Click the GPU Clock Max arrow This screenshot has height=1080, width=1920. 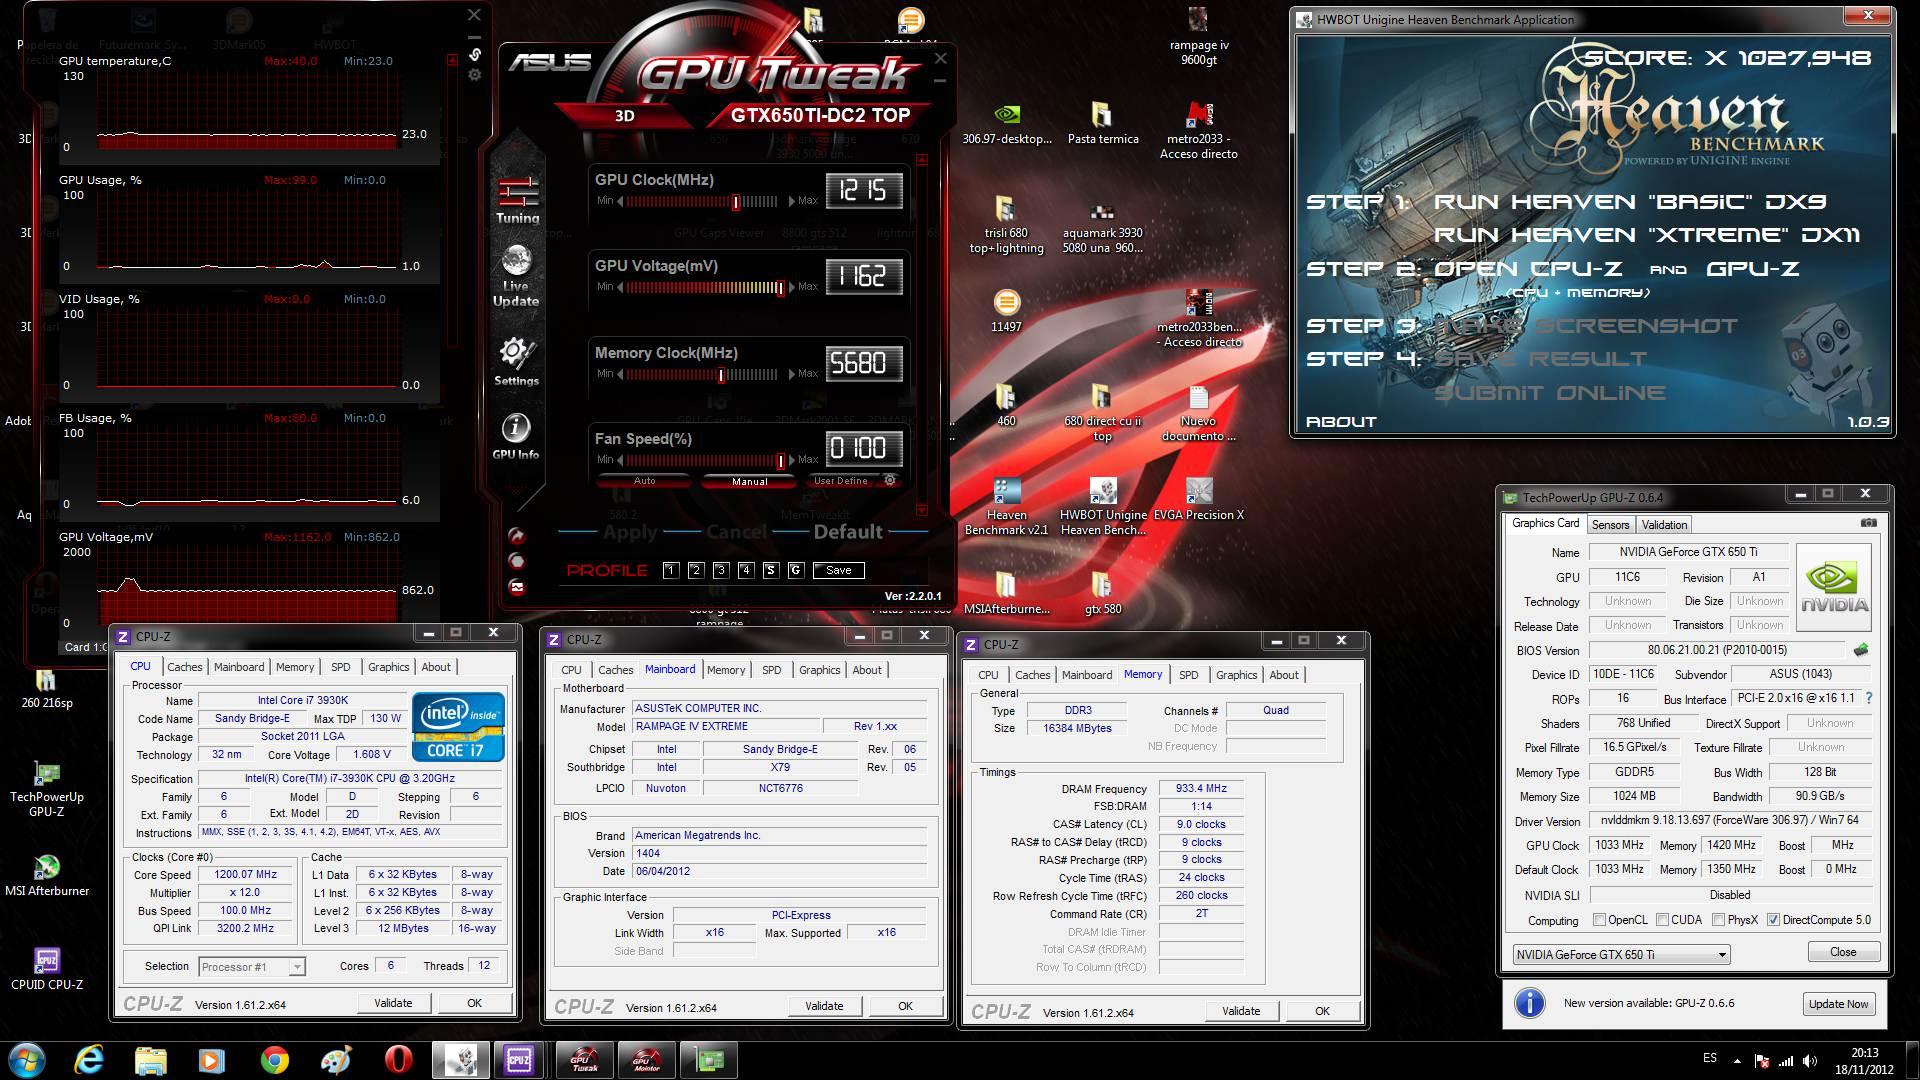pyautogui.click(x=792, y=201)
